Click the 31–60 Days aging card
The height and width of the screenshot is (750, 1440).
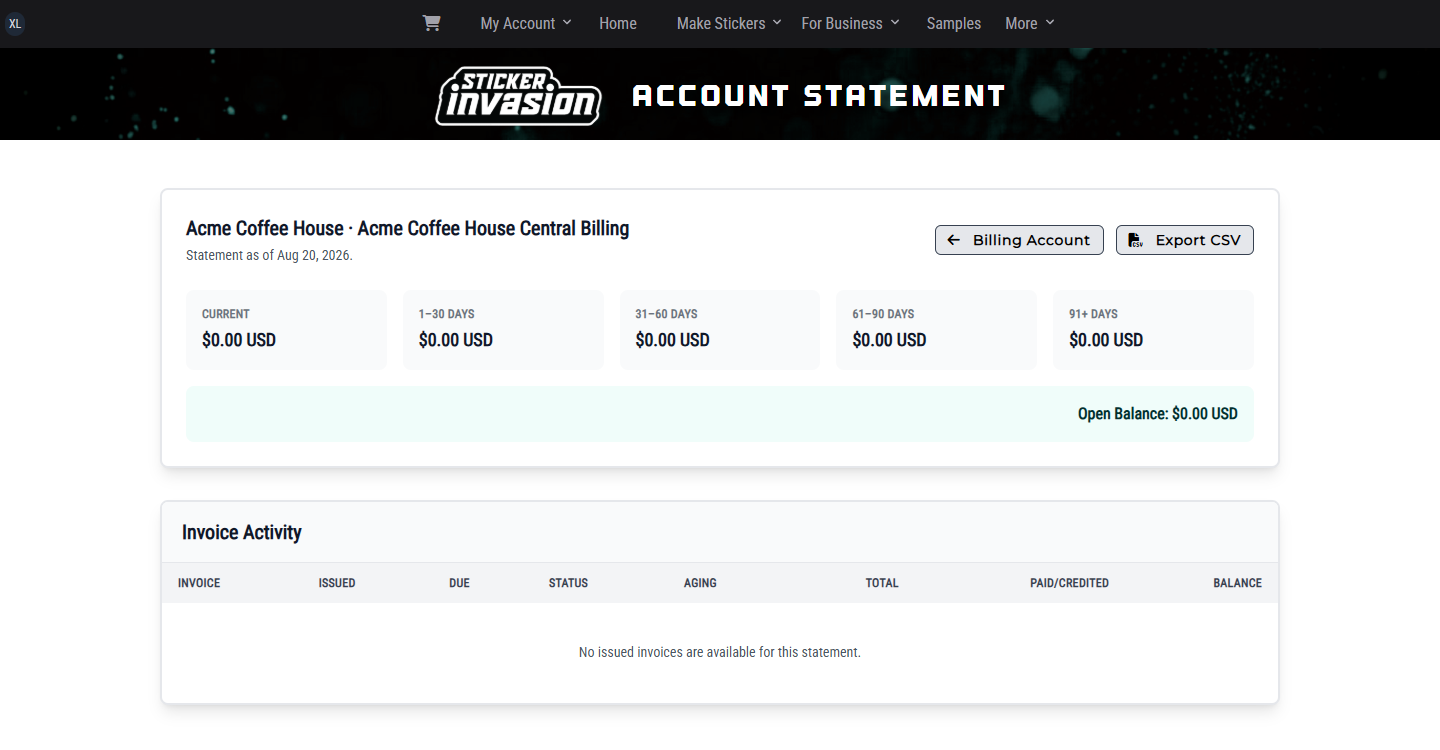pos(720,330)
